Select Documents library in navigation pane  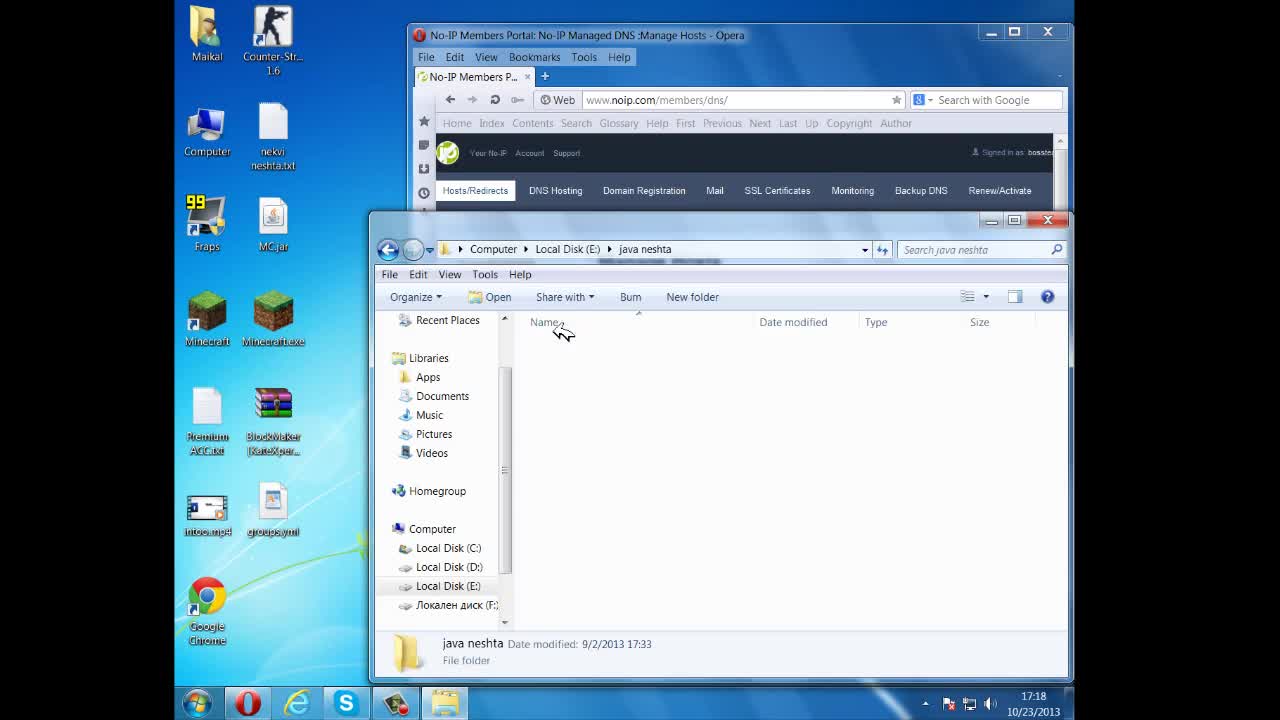point(442,396)
